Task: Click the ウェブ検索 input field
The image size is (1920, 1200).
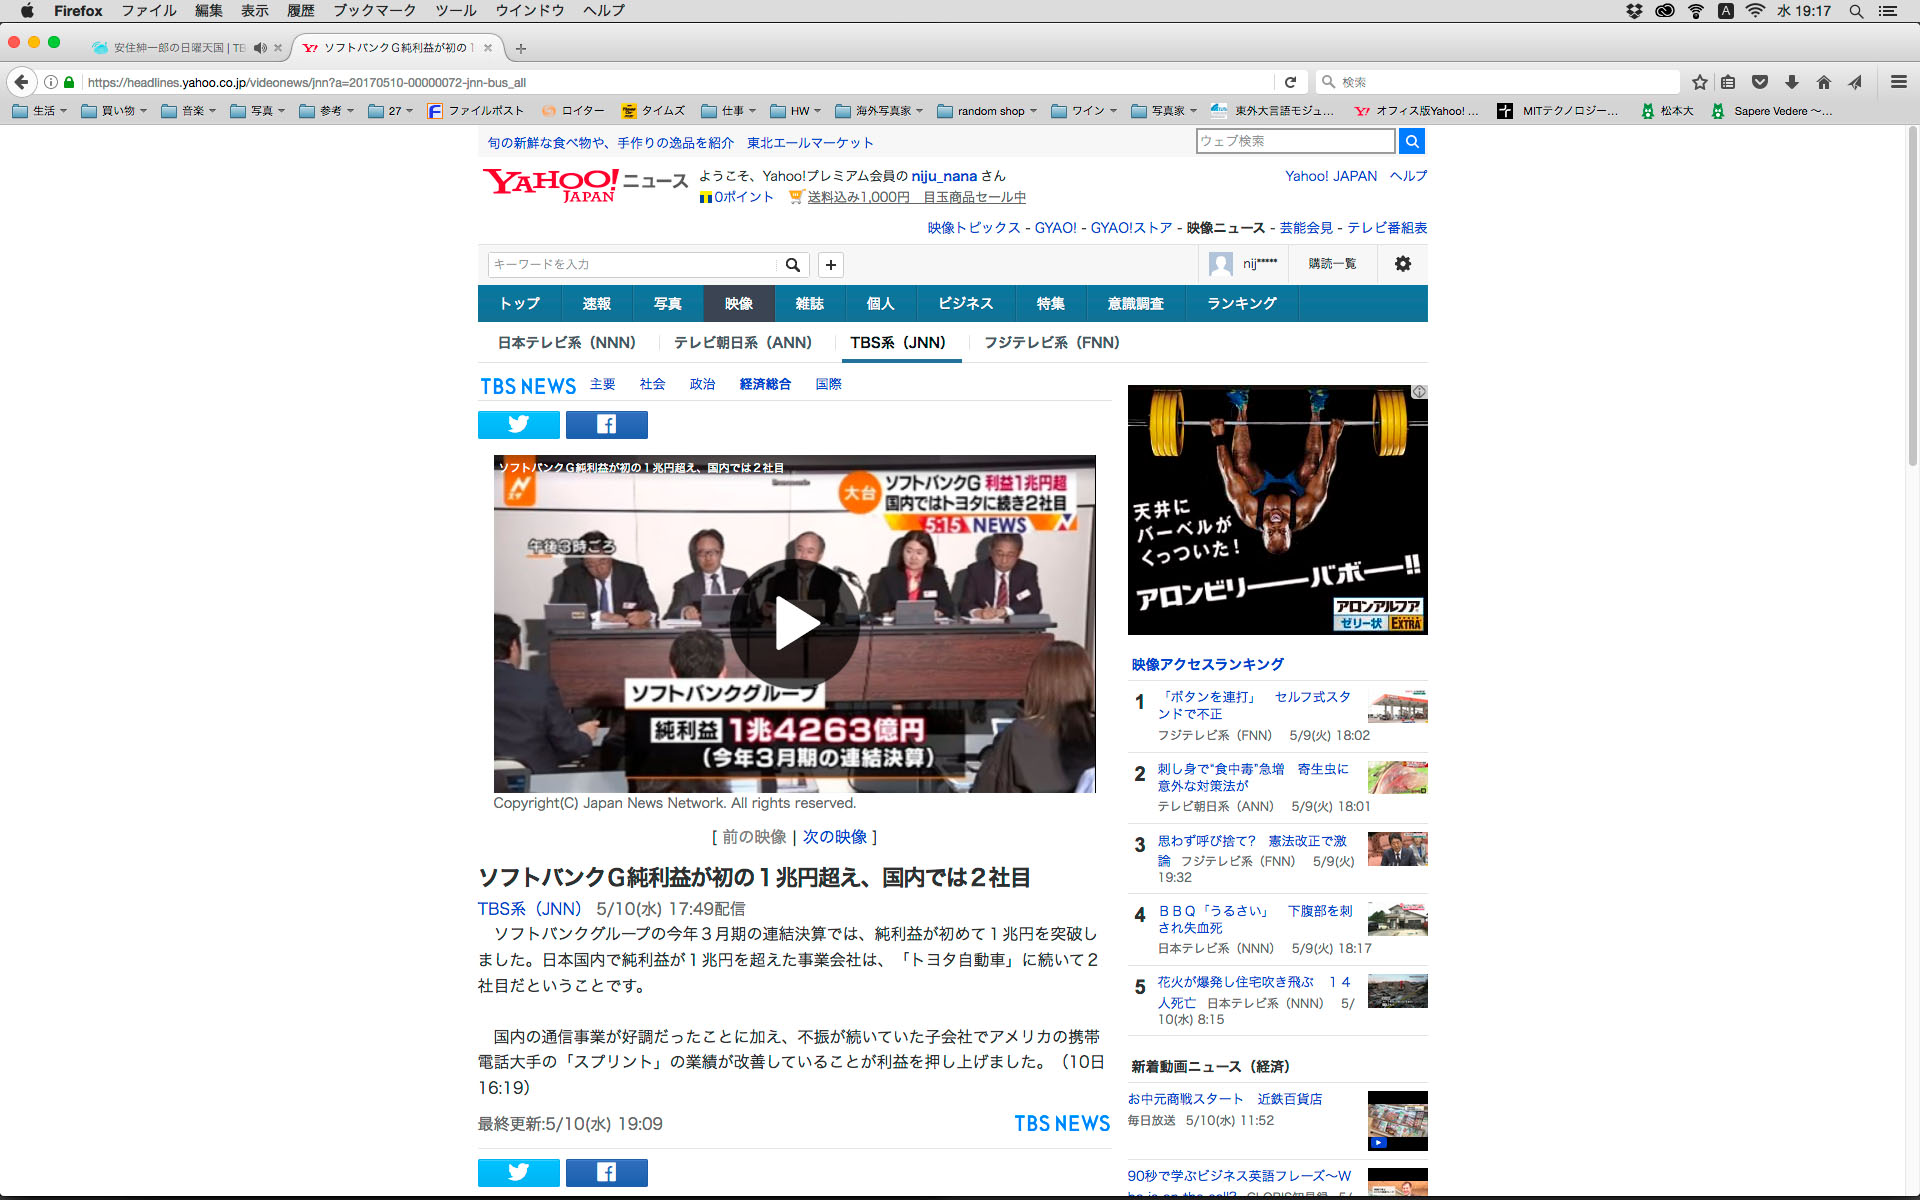Action: point(1294,141)
